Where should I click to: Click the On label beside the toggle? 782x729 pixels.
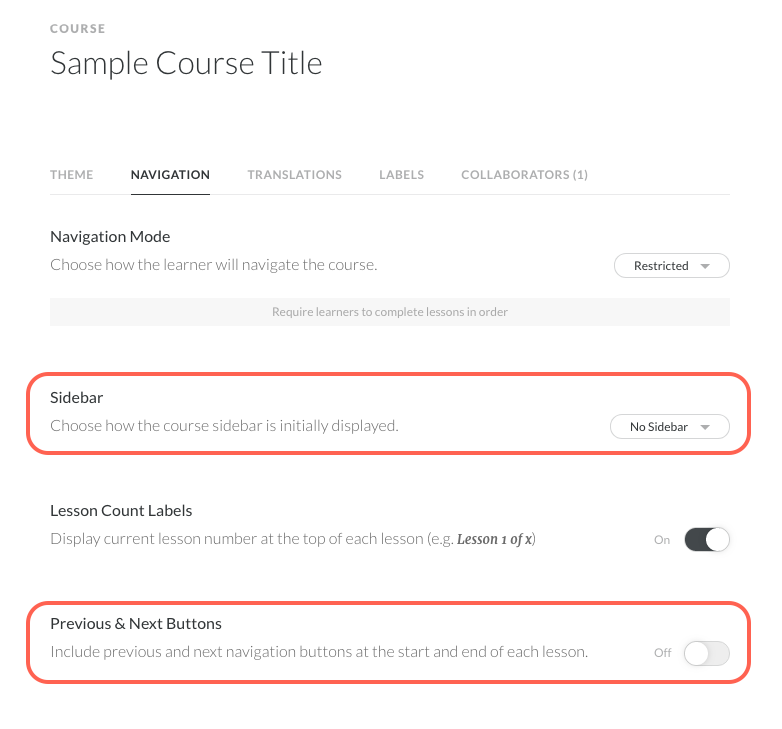(x=662, y=540)
